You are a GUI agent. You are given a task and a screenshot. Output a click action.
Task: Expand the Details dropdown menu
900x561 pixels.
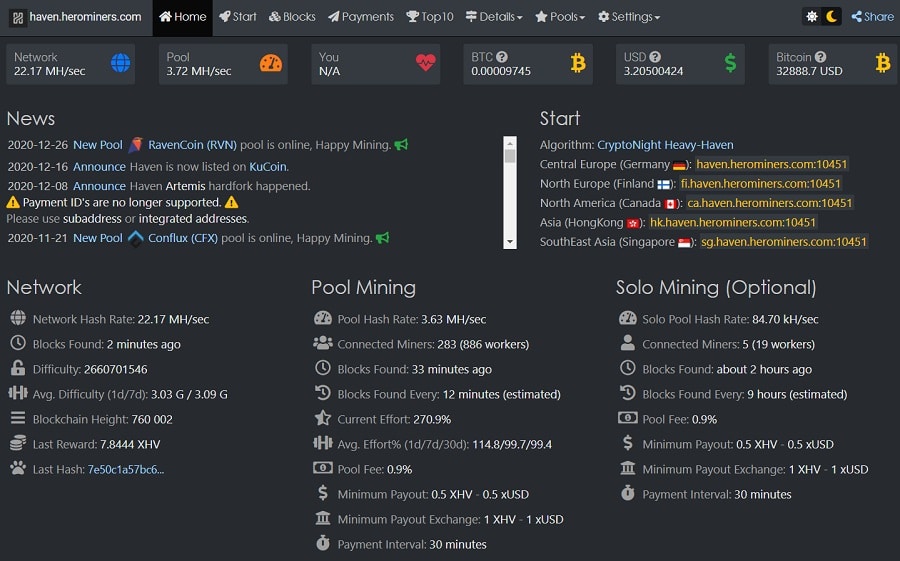click(494, 17)
